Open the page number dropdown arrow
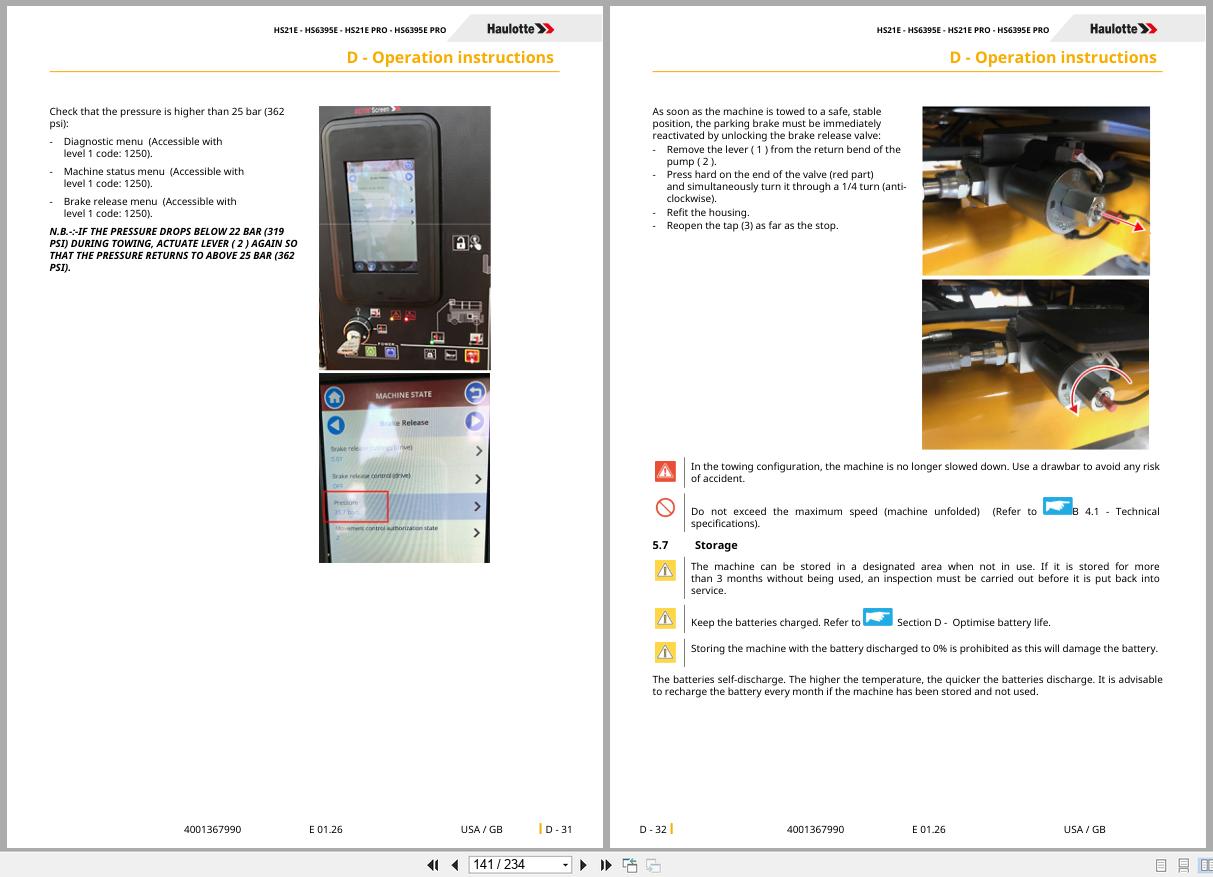1213x877 pixels. [x=565, y=865]
